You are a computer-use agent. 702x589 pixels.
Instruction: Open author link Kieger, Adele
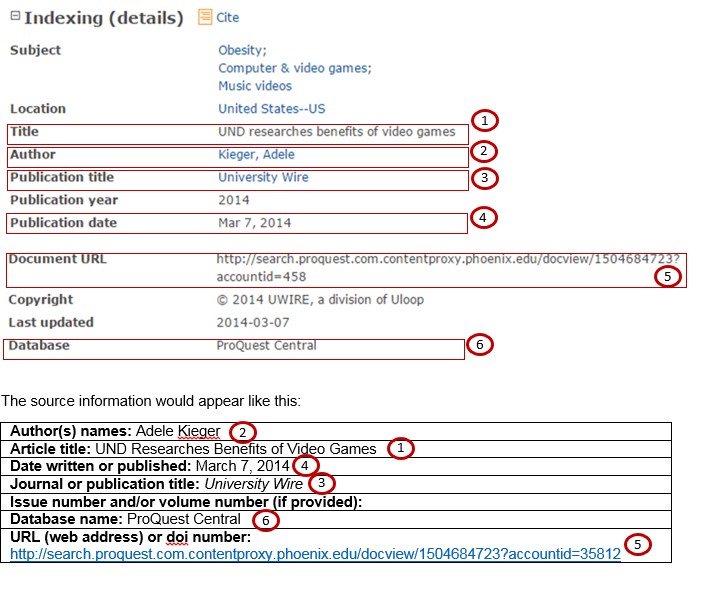[x=256, y=155]
